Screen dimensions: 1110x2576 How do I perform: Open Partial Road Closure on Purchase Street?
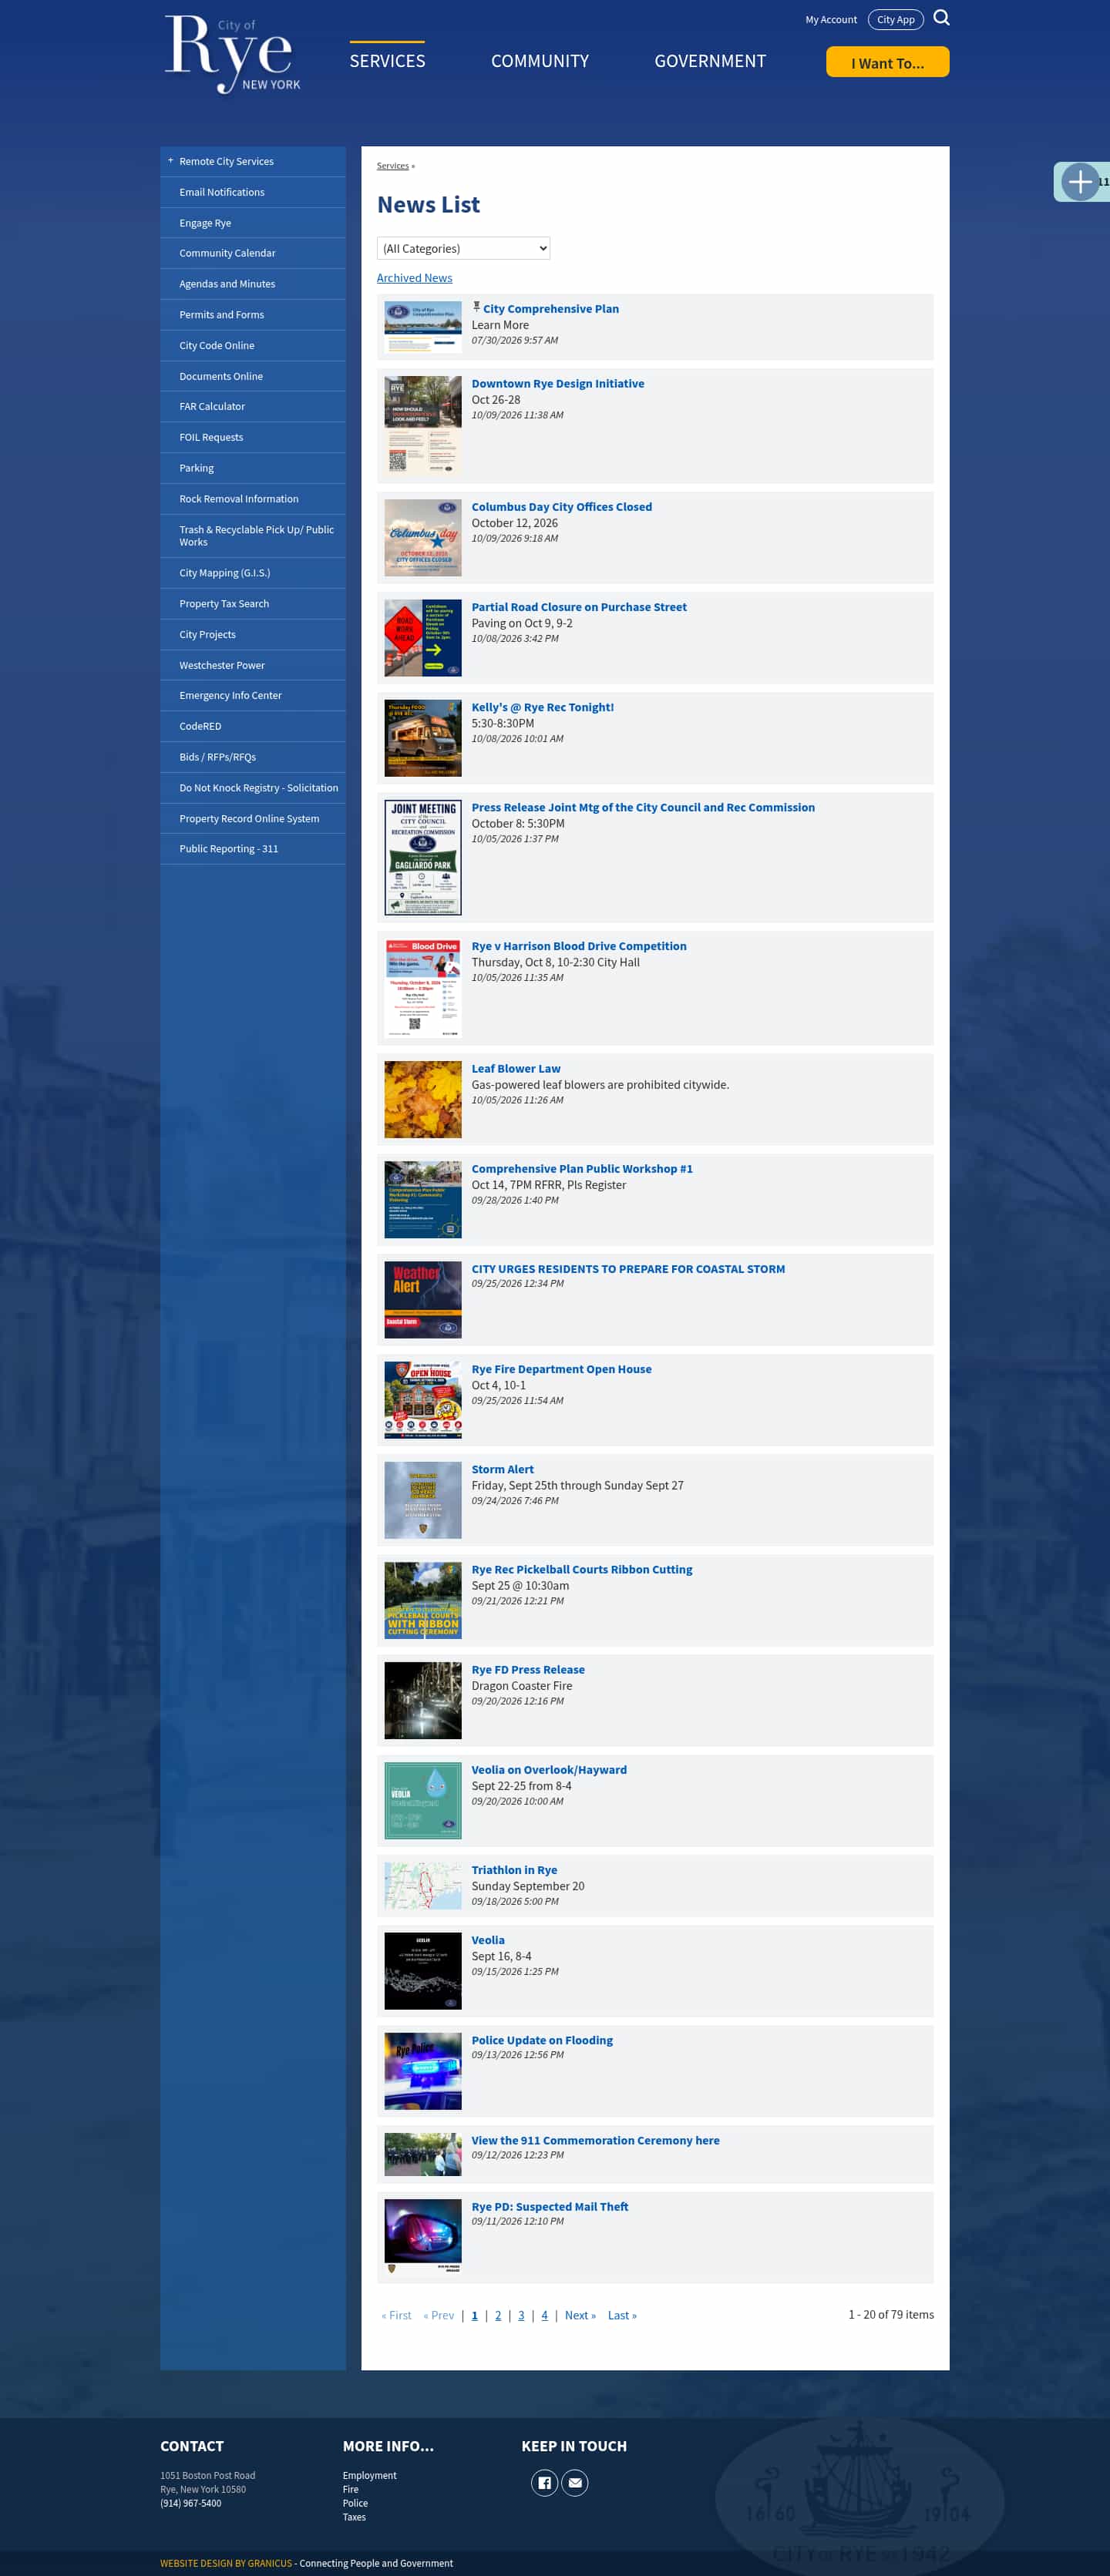point(579,607)
